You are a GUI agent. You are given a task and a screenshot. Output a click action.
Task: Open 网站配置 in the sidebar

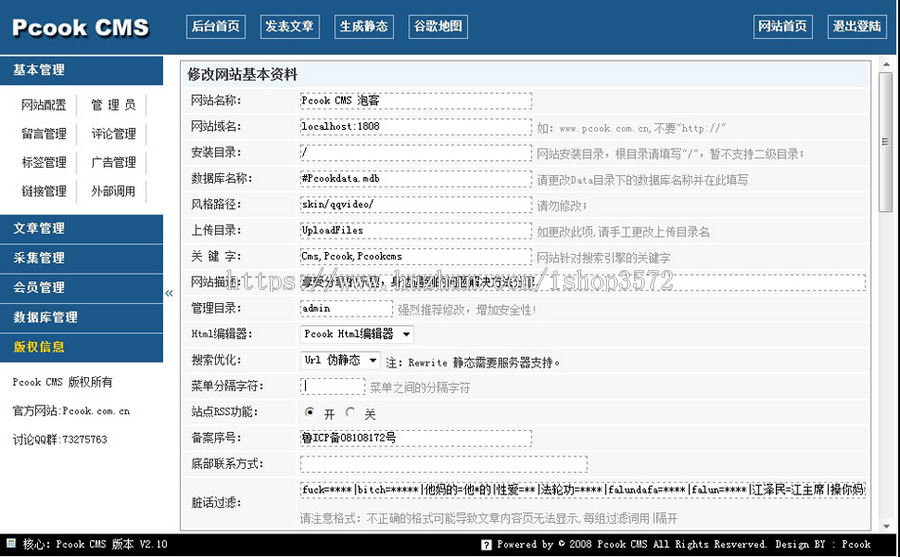pos(44,105)
